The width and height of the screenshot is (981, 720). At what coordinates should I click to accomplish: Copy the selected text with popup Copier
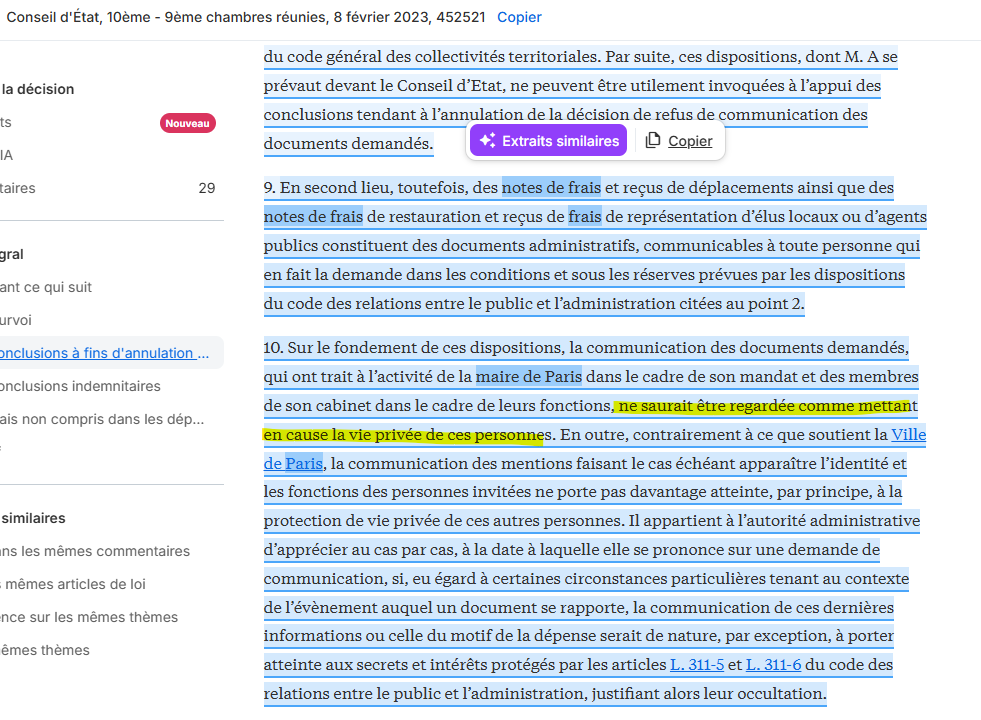(690, 141)
